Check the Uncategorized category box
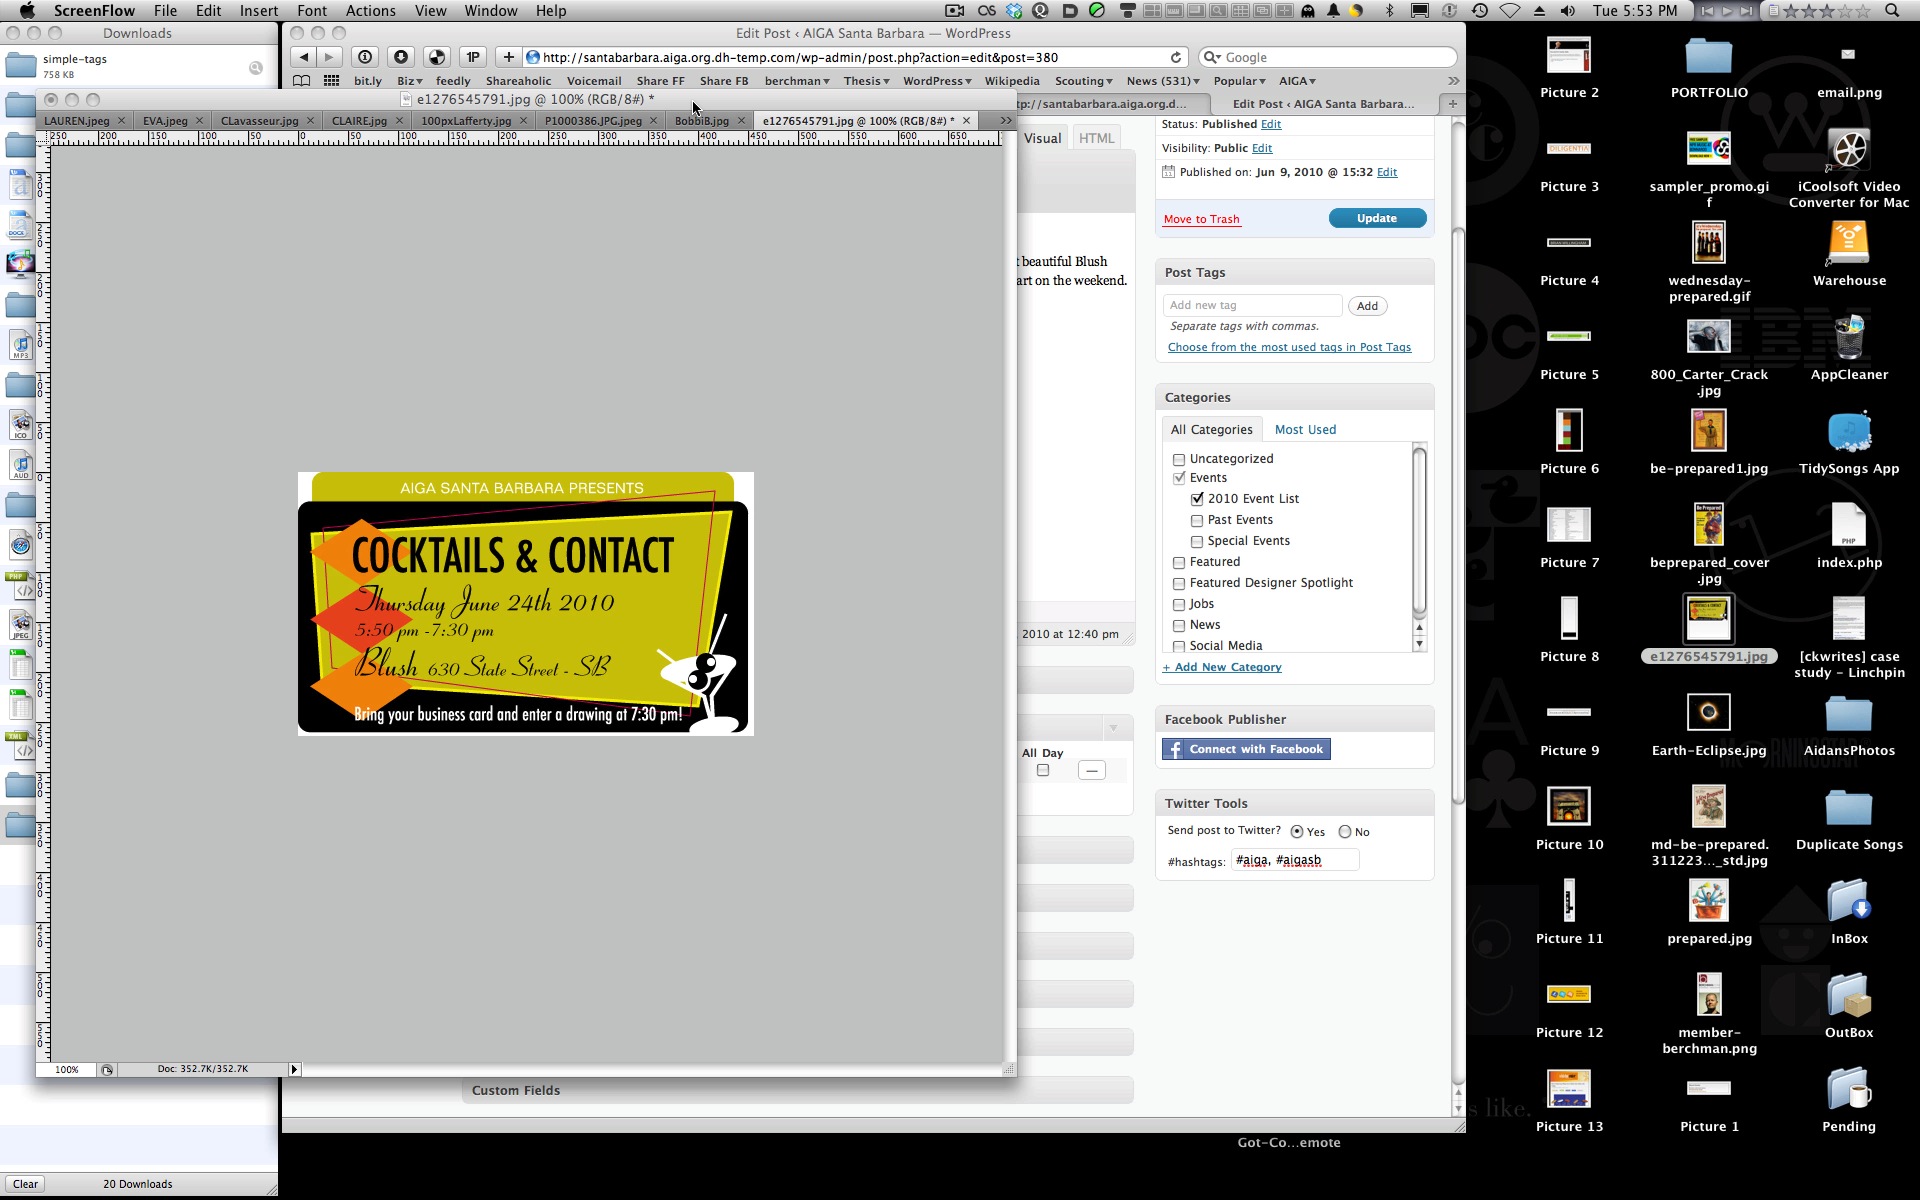Viewport: 1920px width, 1200px height. click(1179, 459)
